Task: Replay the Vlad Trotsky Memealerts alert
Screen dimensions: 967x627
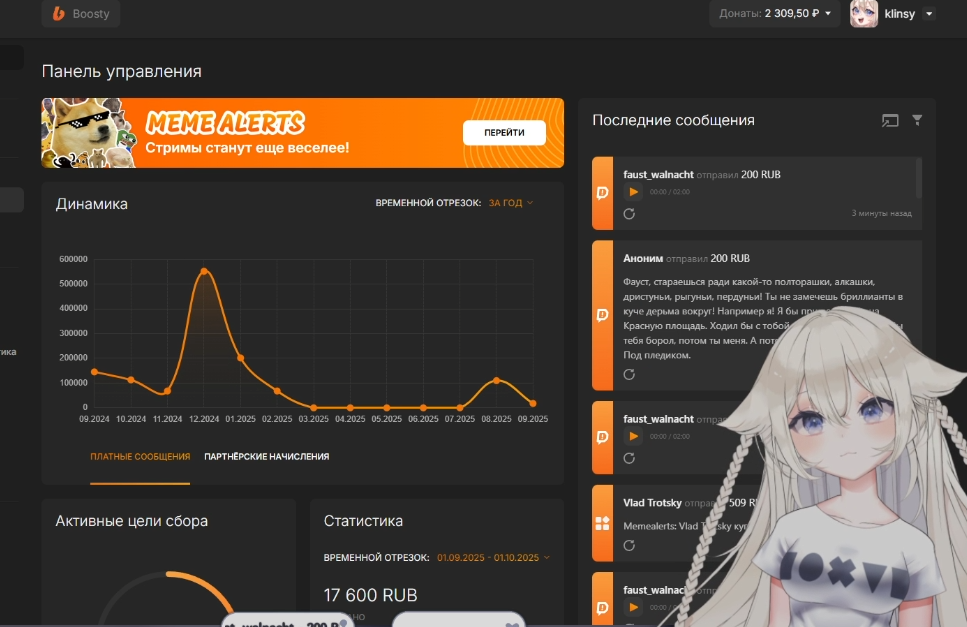Action: [629, 546]
